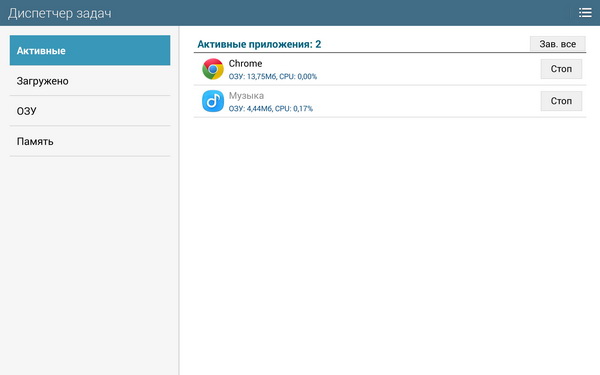Click the Диспетчер задач title
600x375 pixels.
pos(60,13)
